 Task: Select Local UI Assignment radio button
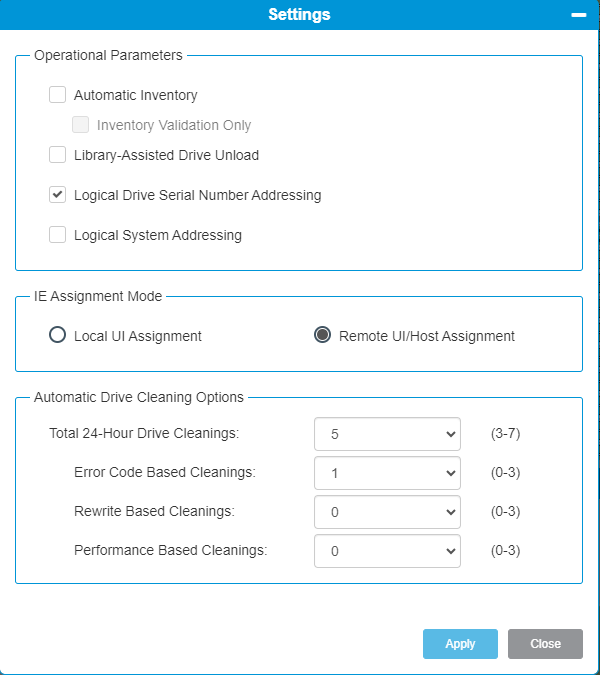pyautogui.click(x=58, y=336)
